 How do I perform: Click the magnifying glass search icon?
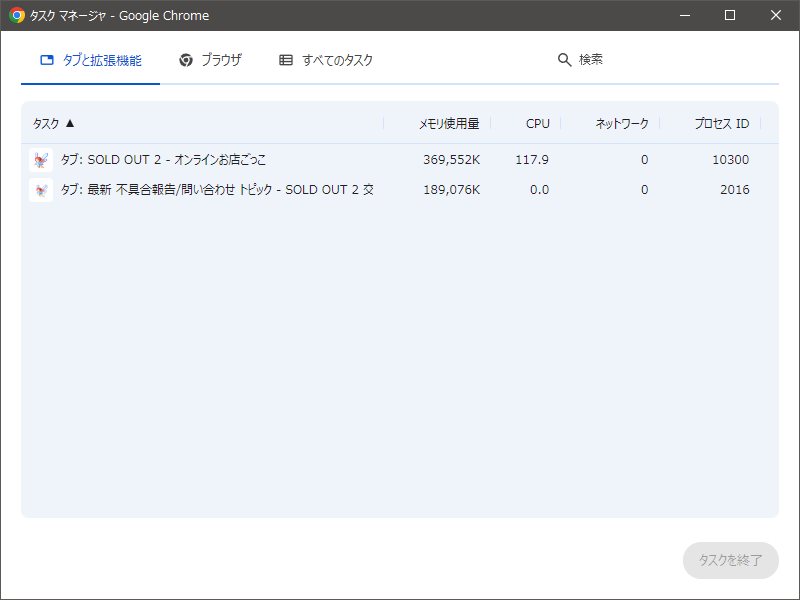click(564, 60)
